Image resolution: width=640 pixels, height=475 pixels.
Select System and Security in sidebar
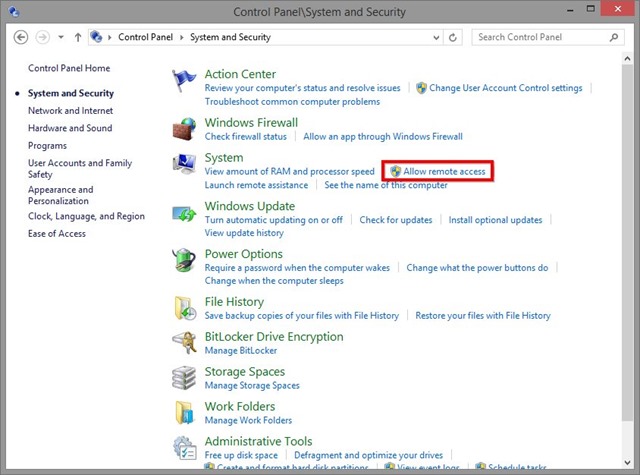pos(71,93)
